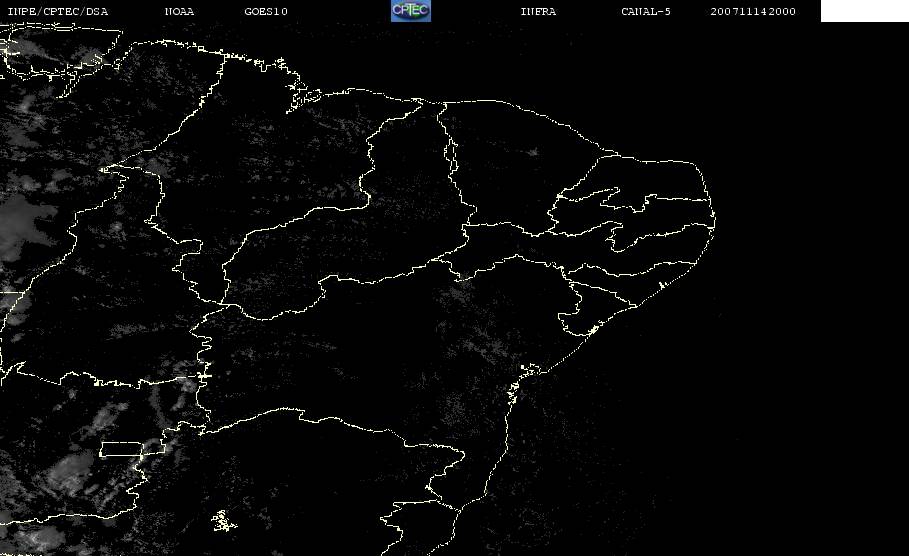Click the GOES10 satellite label

pos(266,12)
